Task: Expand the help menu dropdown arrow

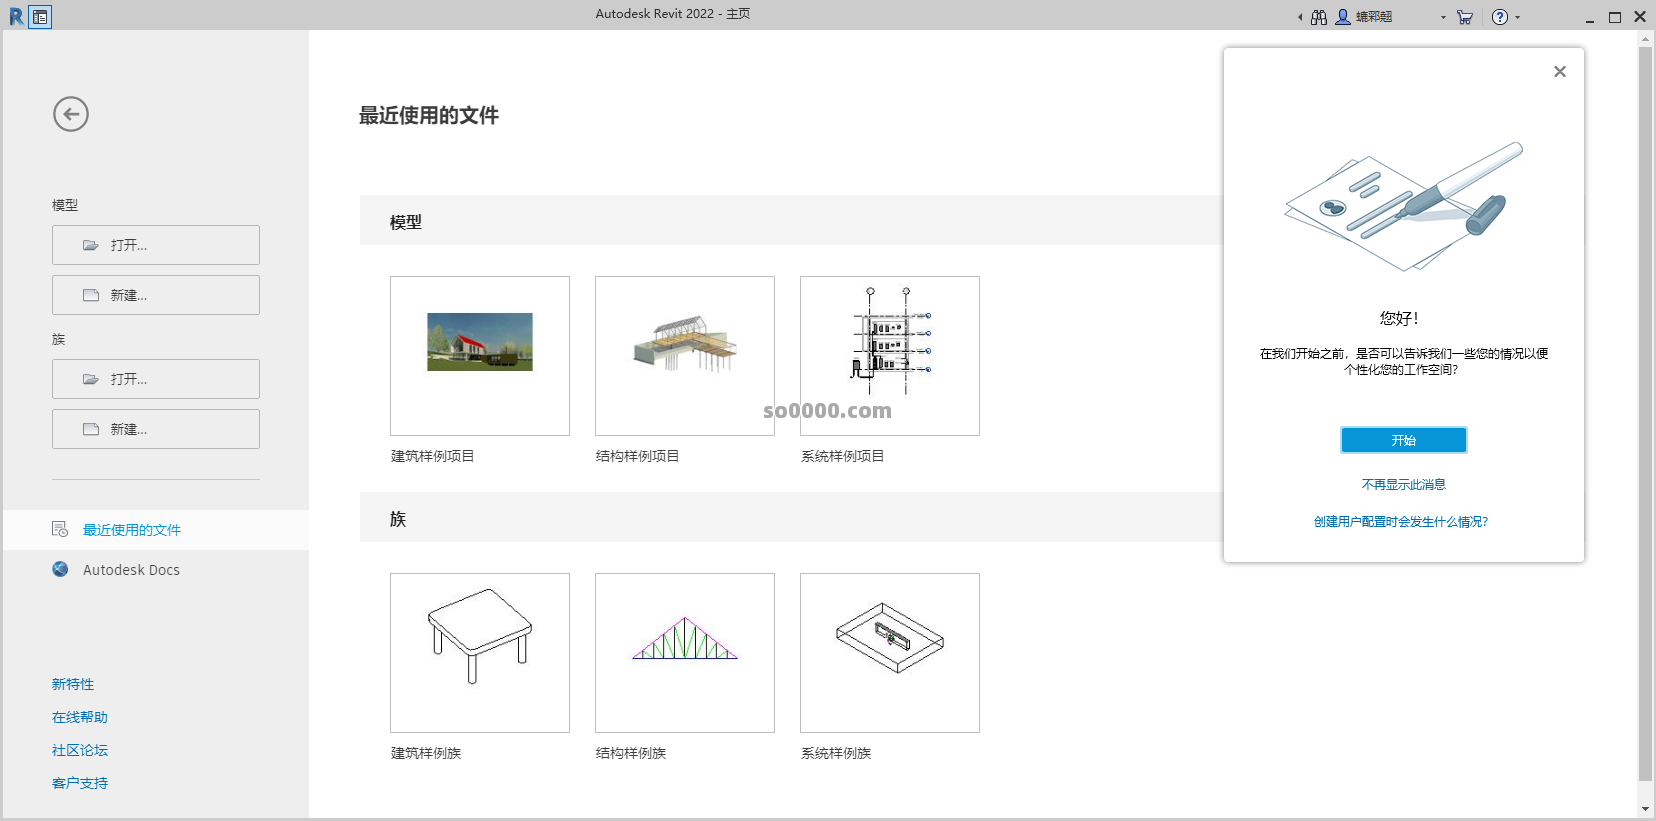Action: [1518, 18]
